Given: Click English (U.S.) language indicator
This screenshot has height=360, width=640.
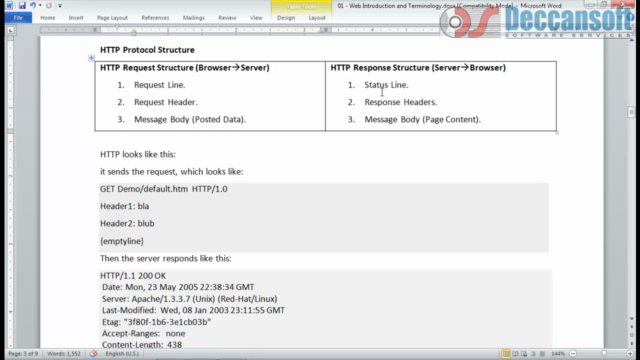Looking at the screenshot, I should click(x=122, y=353).
